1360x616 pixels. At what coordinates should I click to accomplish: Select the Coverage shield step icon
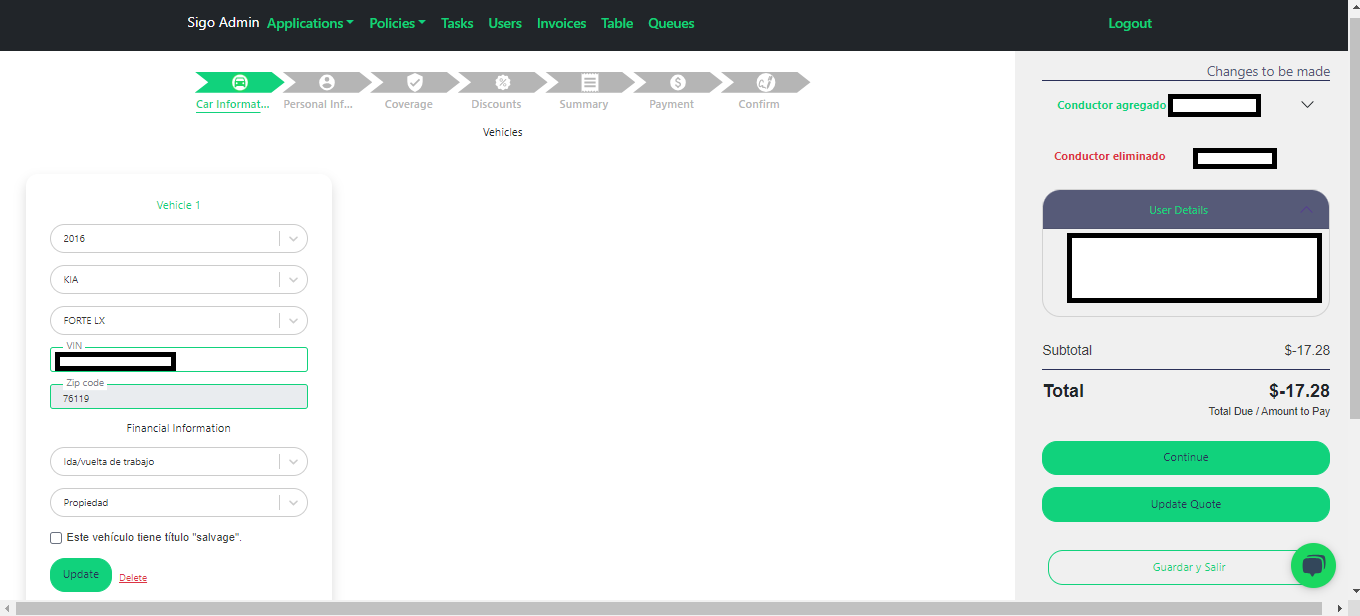coord(414,82)
